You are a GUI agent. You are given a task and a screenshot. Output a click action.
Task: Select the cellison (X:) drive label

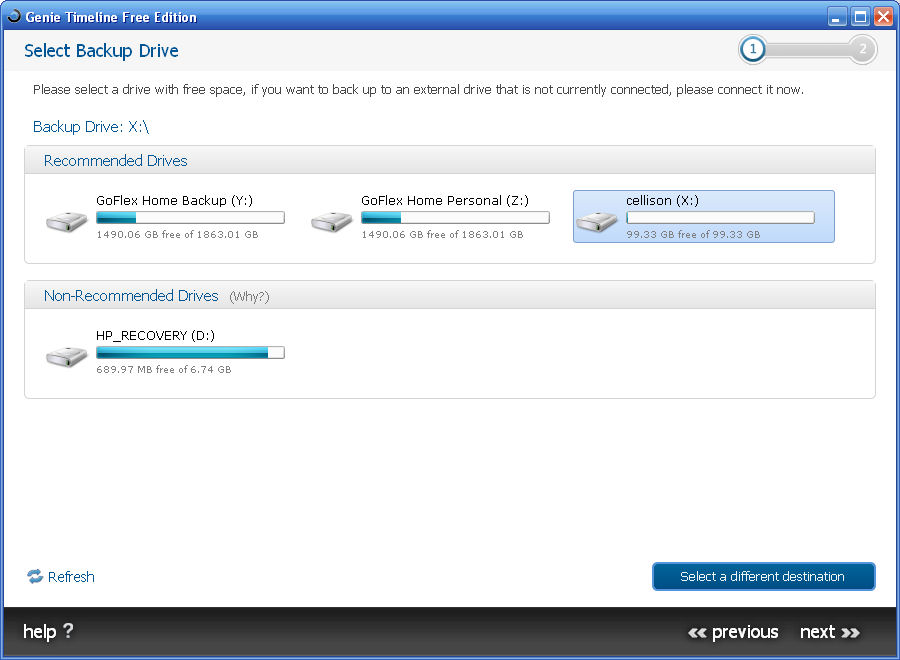[x=662, y=200]
